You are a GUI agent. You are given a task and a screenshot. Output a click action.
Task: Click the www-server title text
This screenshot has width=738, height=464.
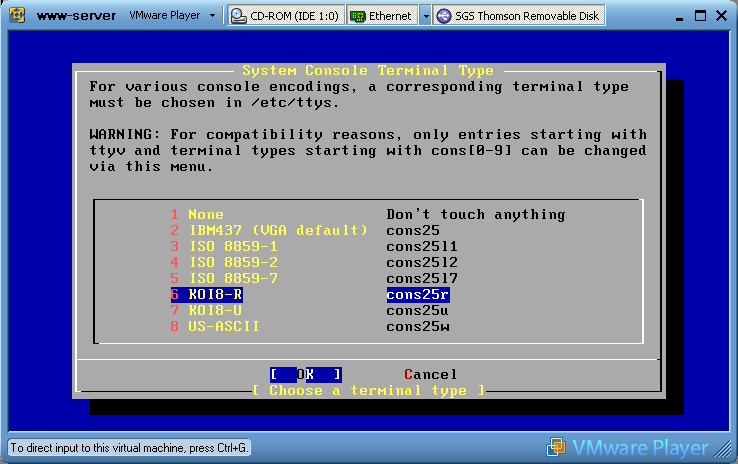(x=76, y=16)
